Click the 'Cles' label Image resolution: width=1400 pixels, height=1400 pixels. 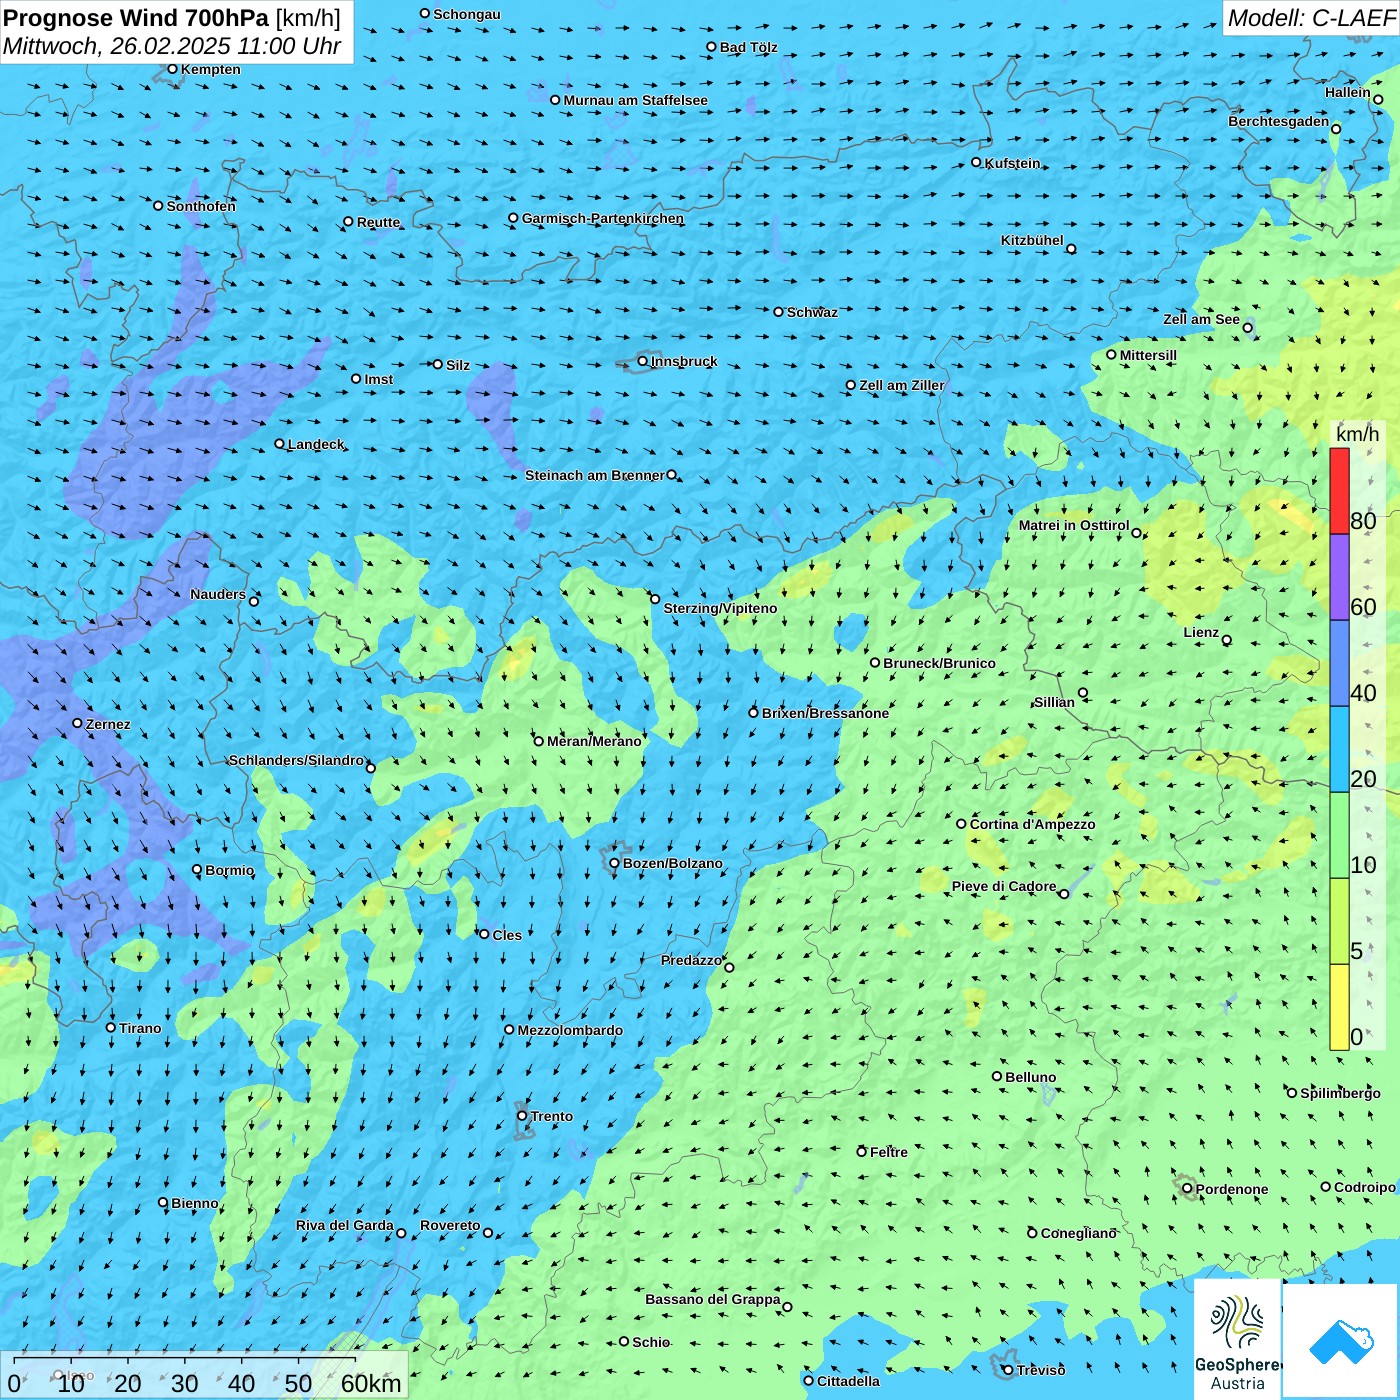coord(507,935)
